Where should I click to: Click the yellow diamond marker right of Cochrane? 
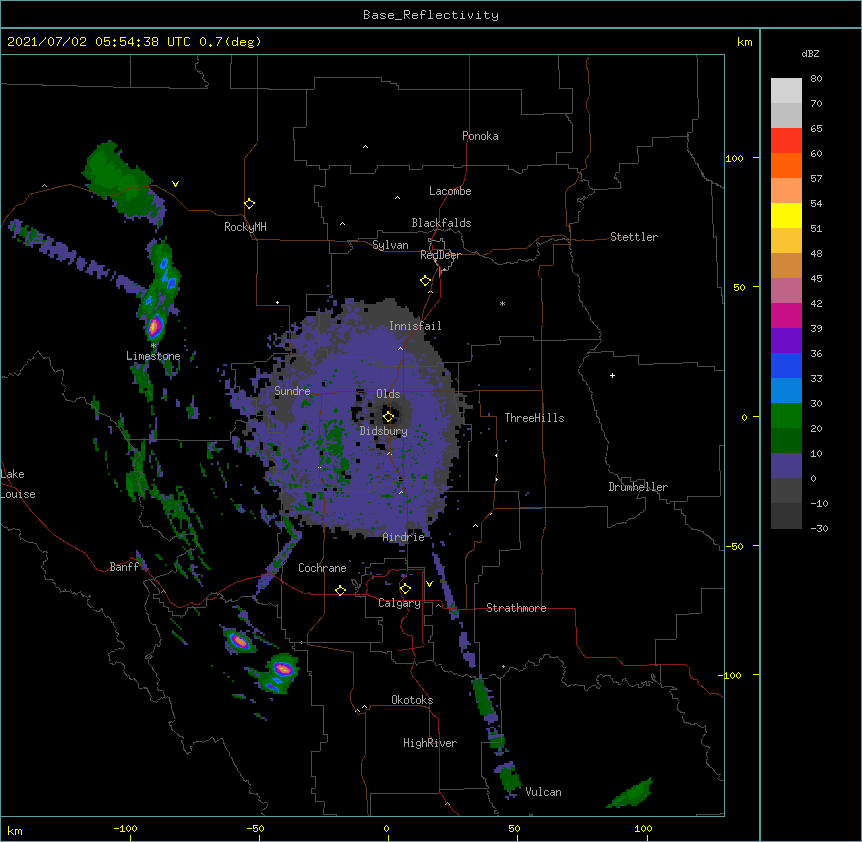coord(340,590)
